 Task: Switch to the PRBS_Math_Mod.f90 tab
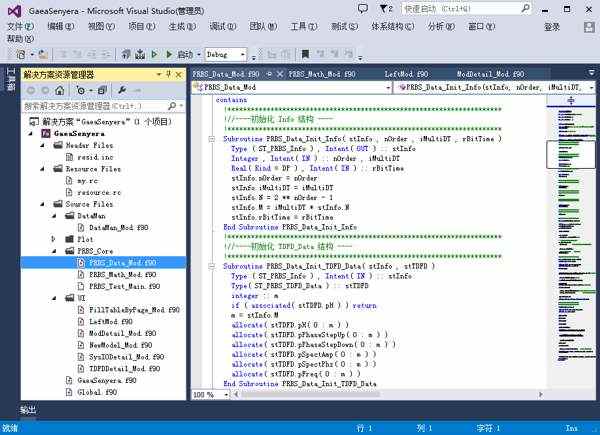tap(322, 74)
